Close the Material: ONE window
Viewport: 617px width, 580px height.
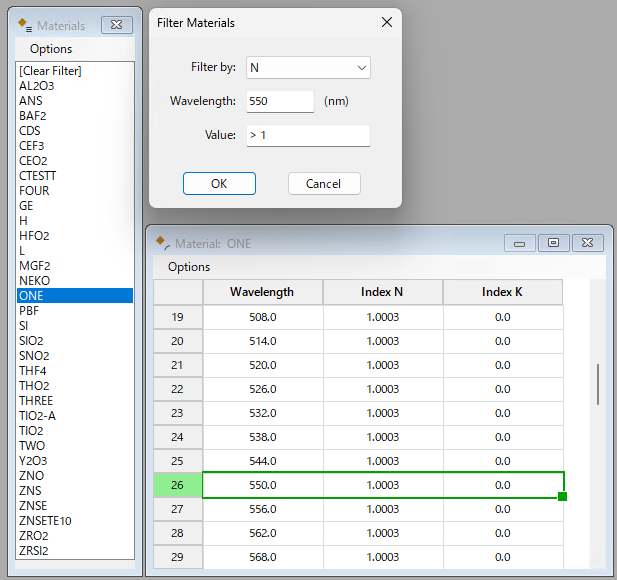coord(587,243)
